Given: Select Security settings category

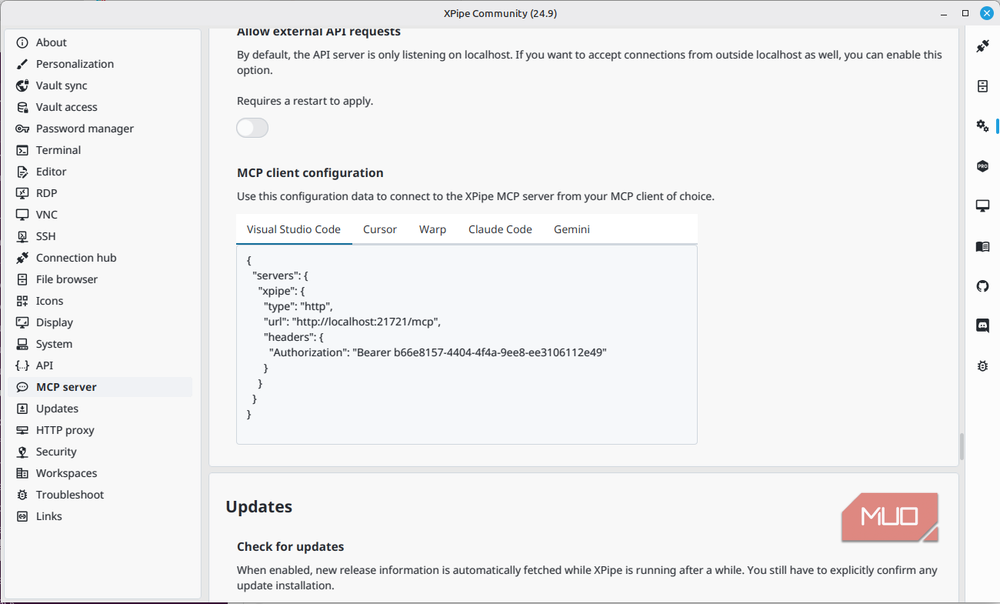Looking at the screenshot, I should [101, 452].
